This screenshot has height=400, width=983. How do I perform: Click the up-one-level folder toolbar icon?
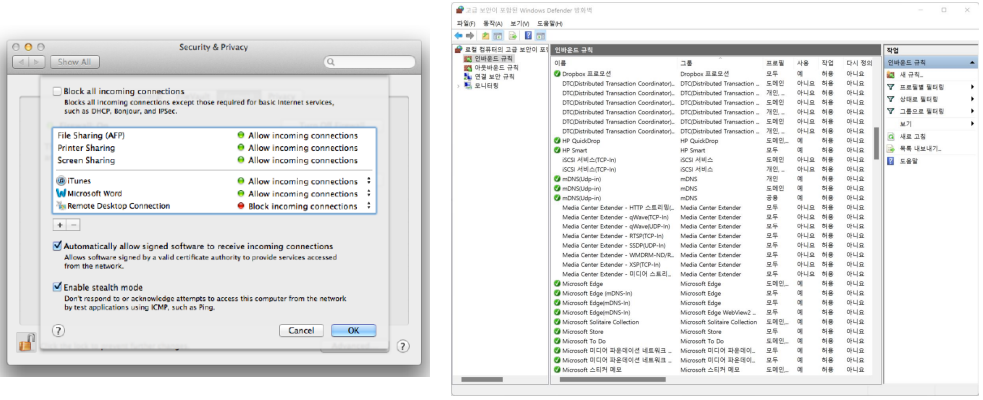click(486, 36)
